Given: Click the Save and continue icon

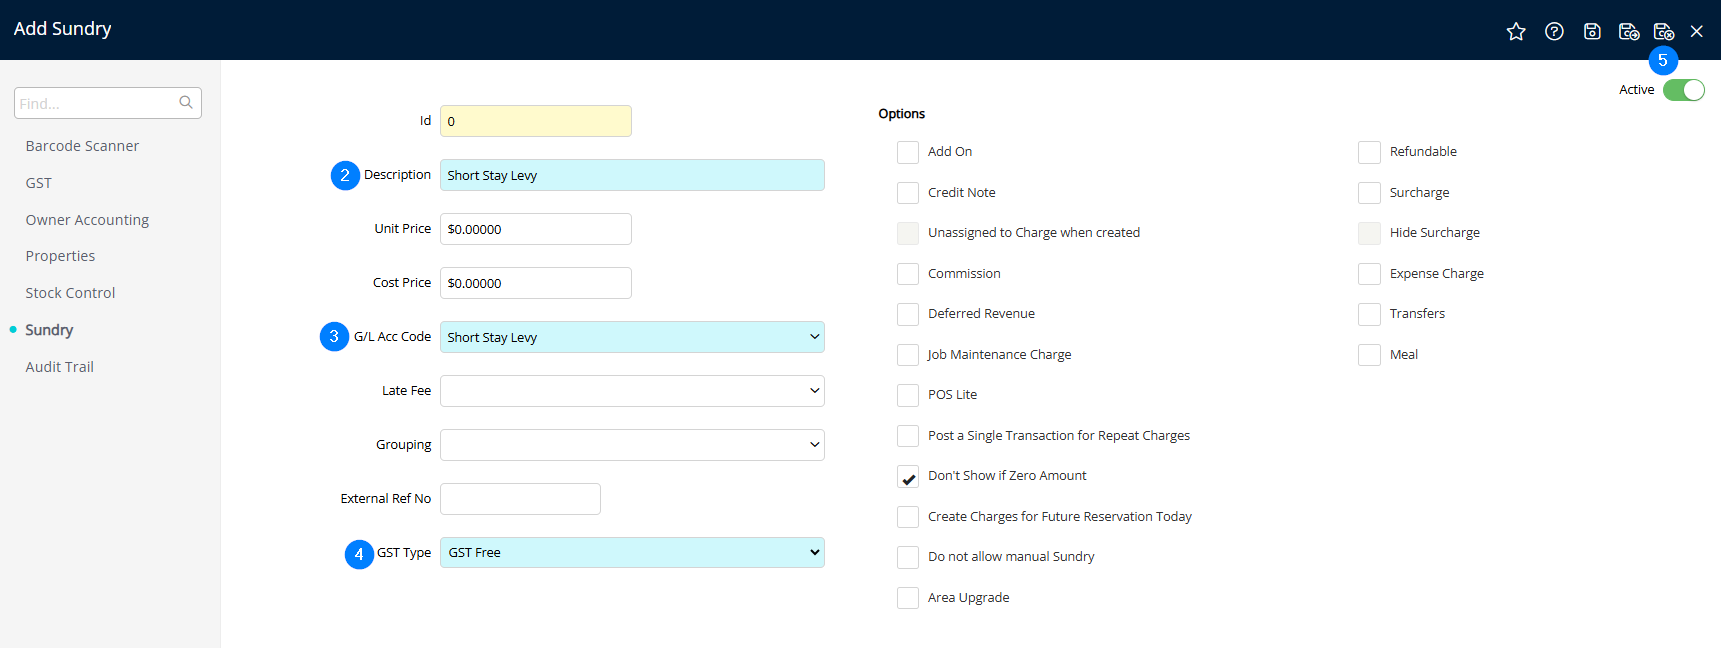Looking at the screenshot, I should click(1628, 31).
